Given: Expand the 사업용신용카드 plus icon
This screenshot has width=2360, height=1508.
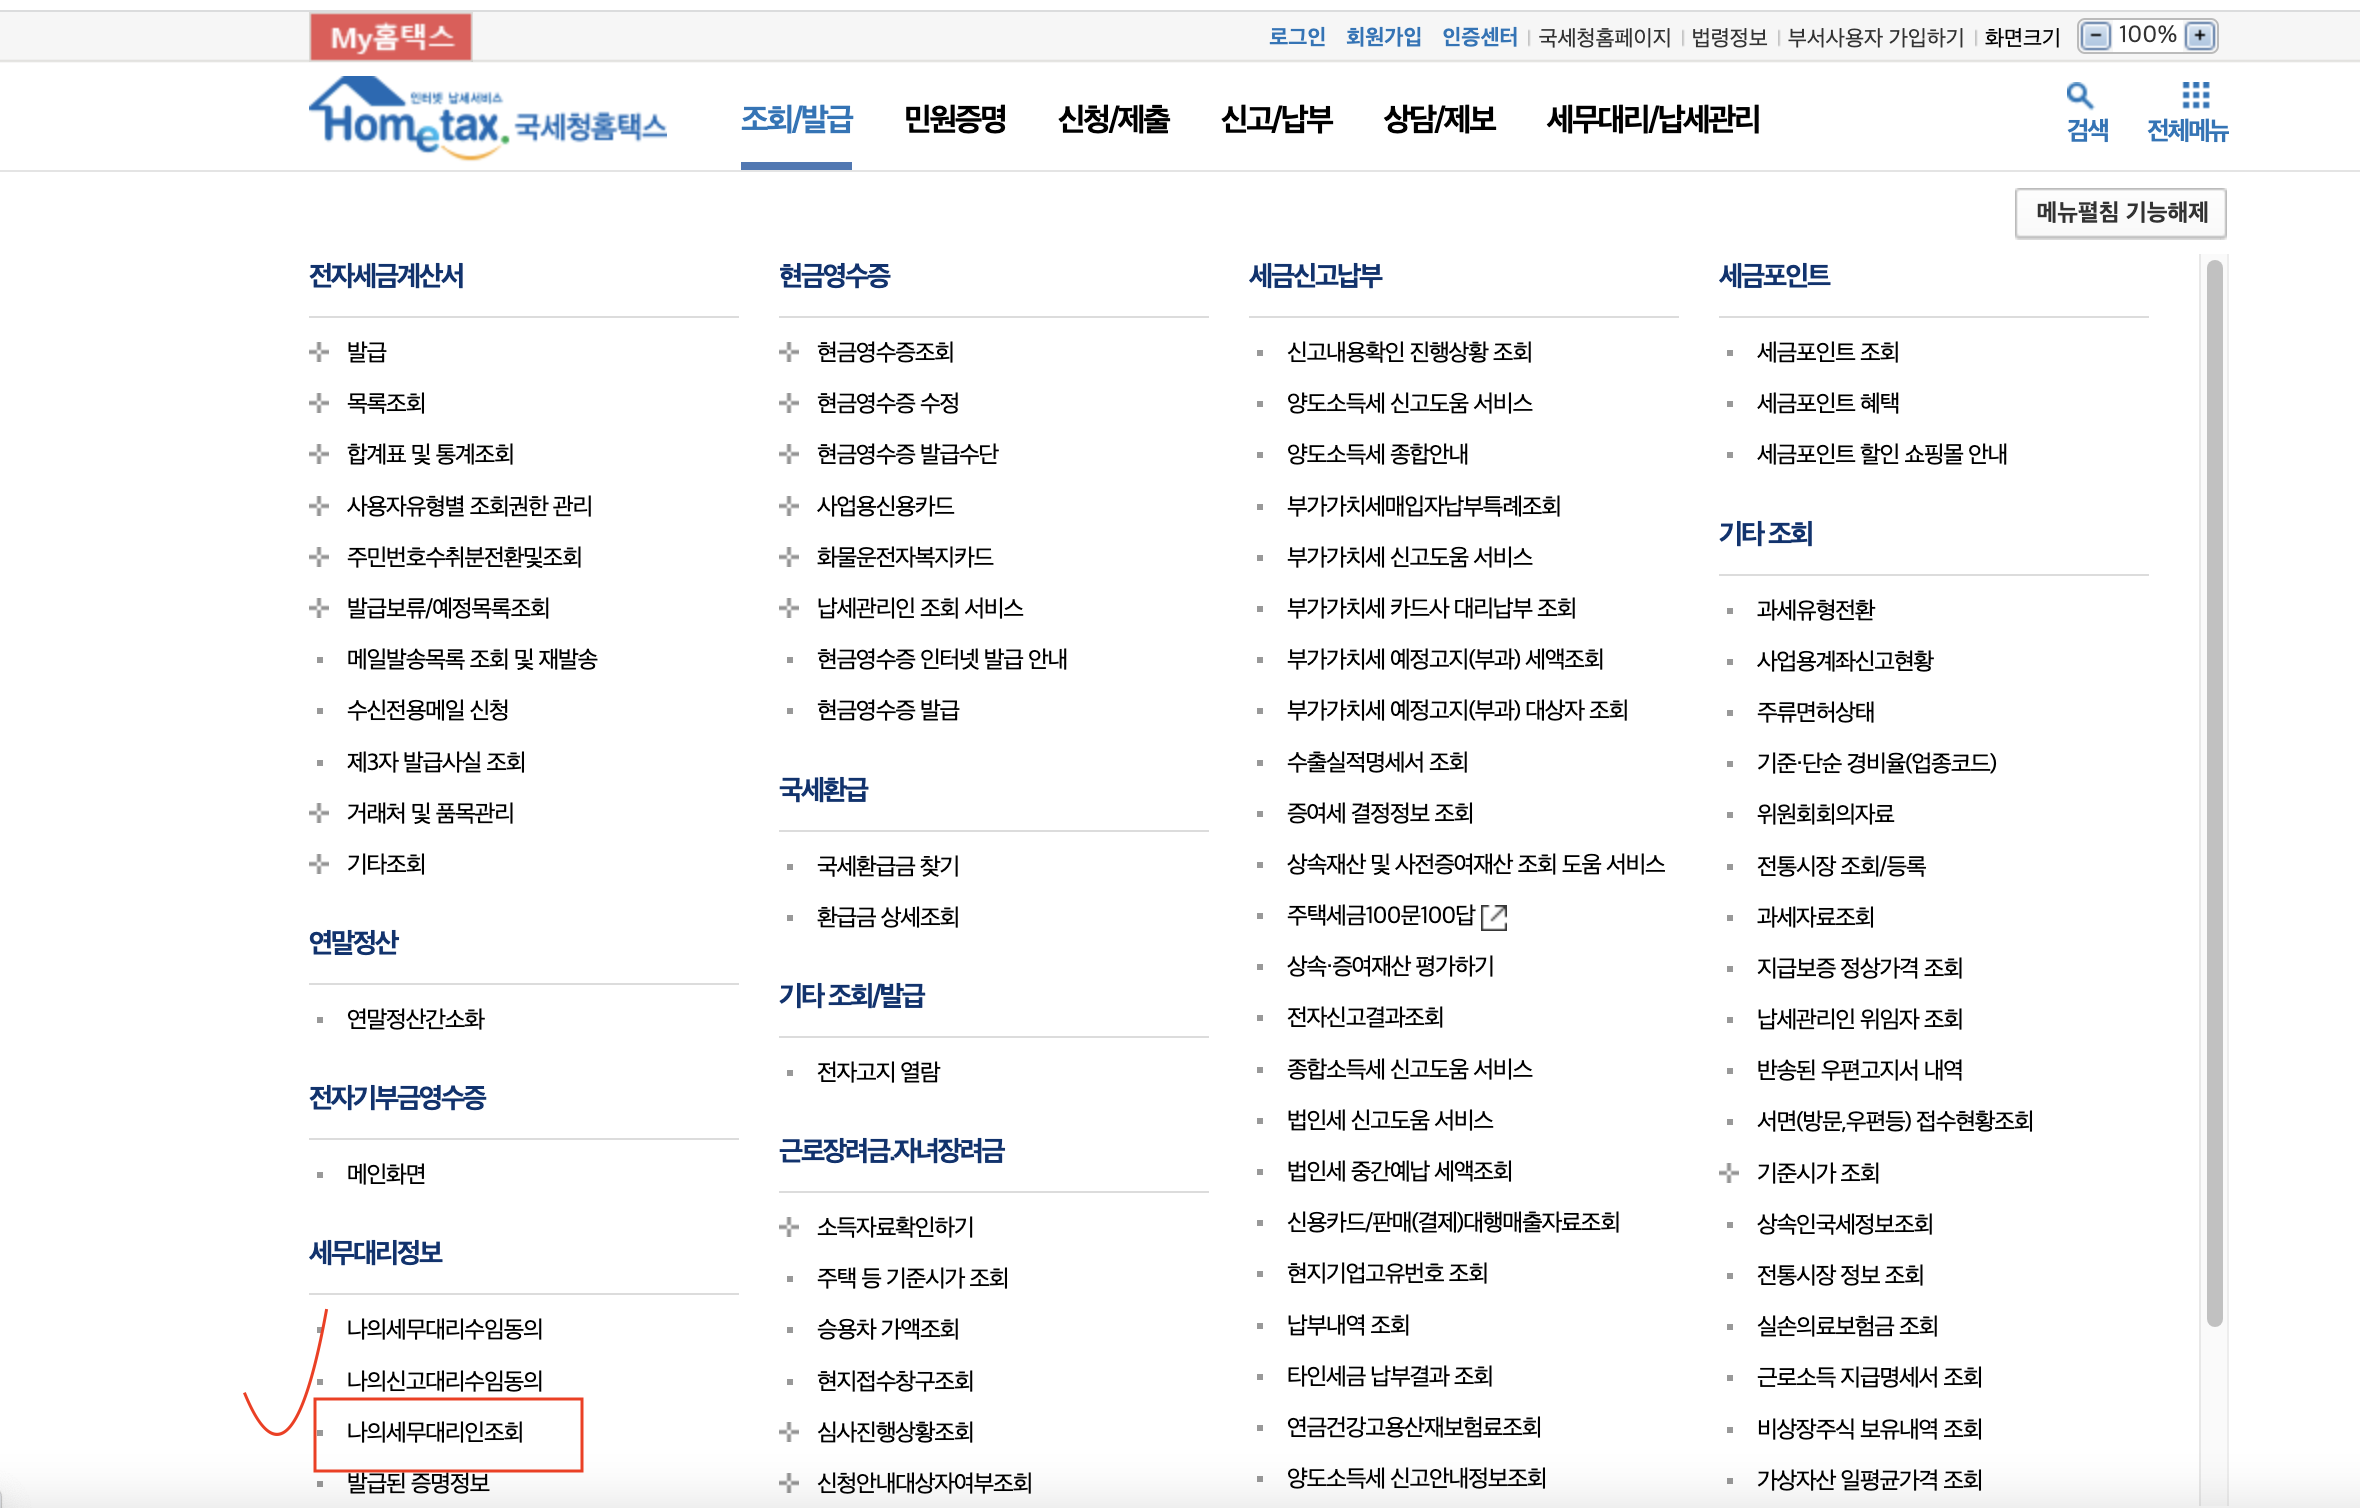Looking at the screenshot, I should point(789,506).
